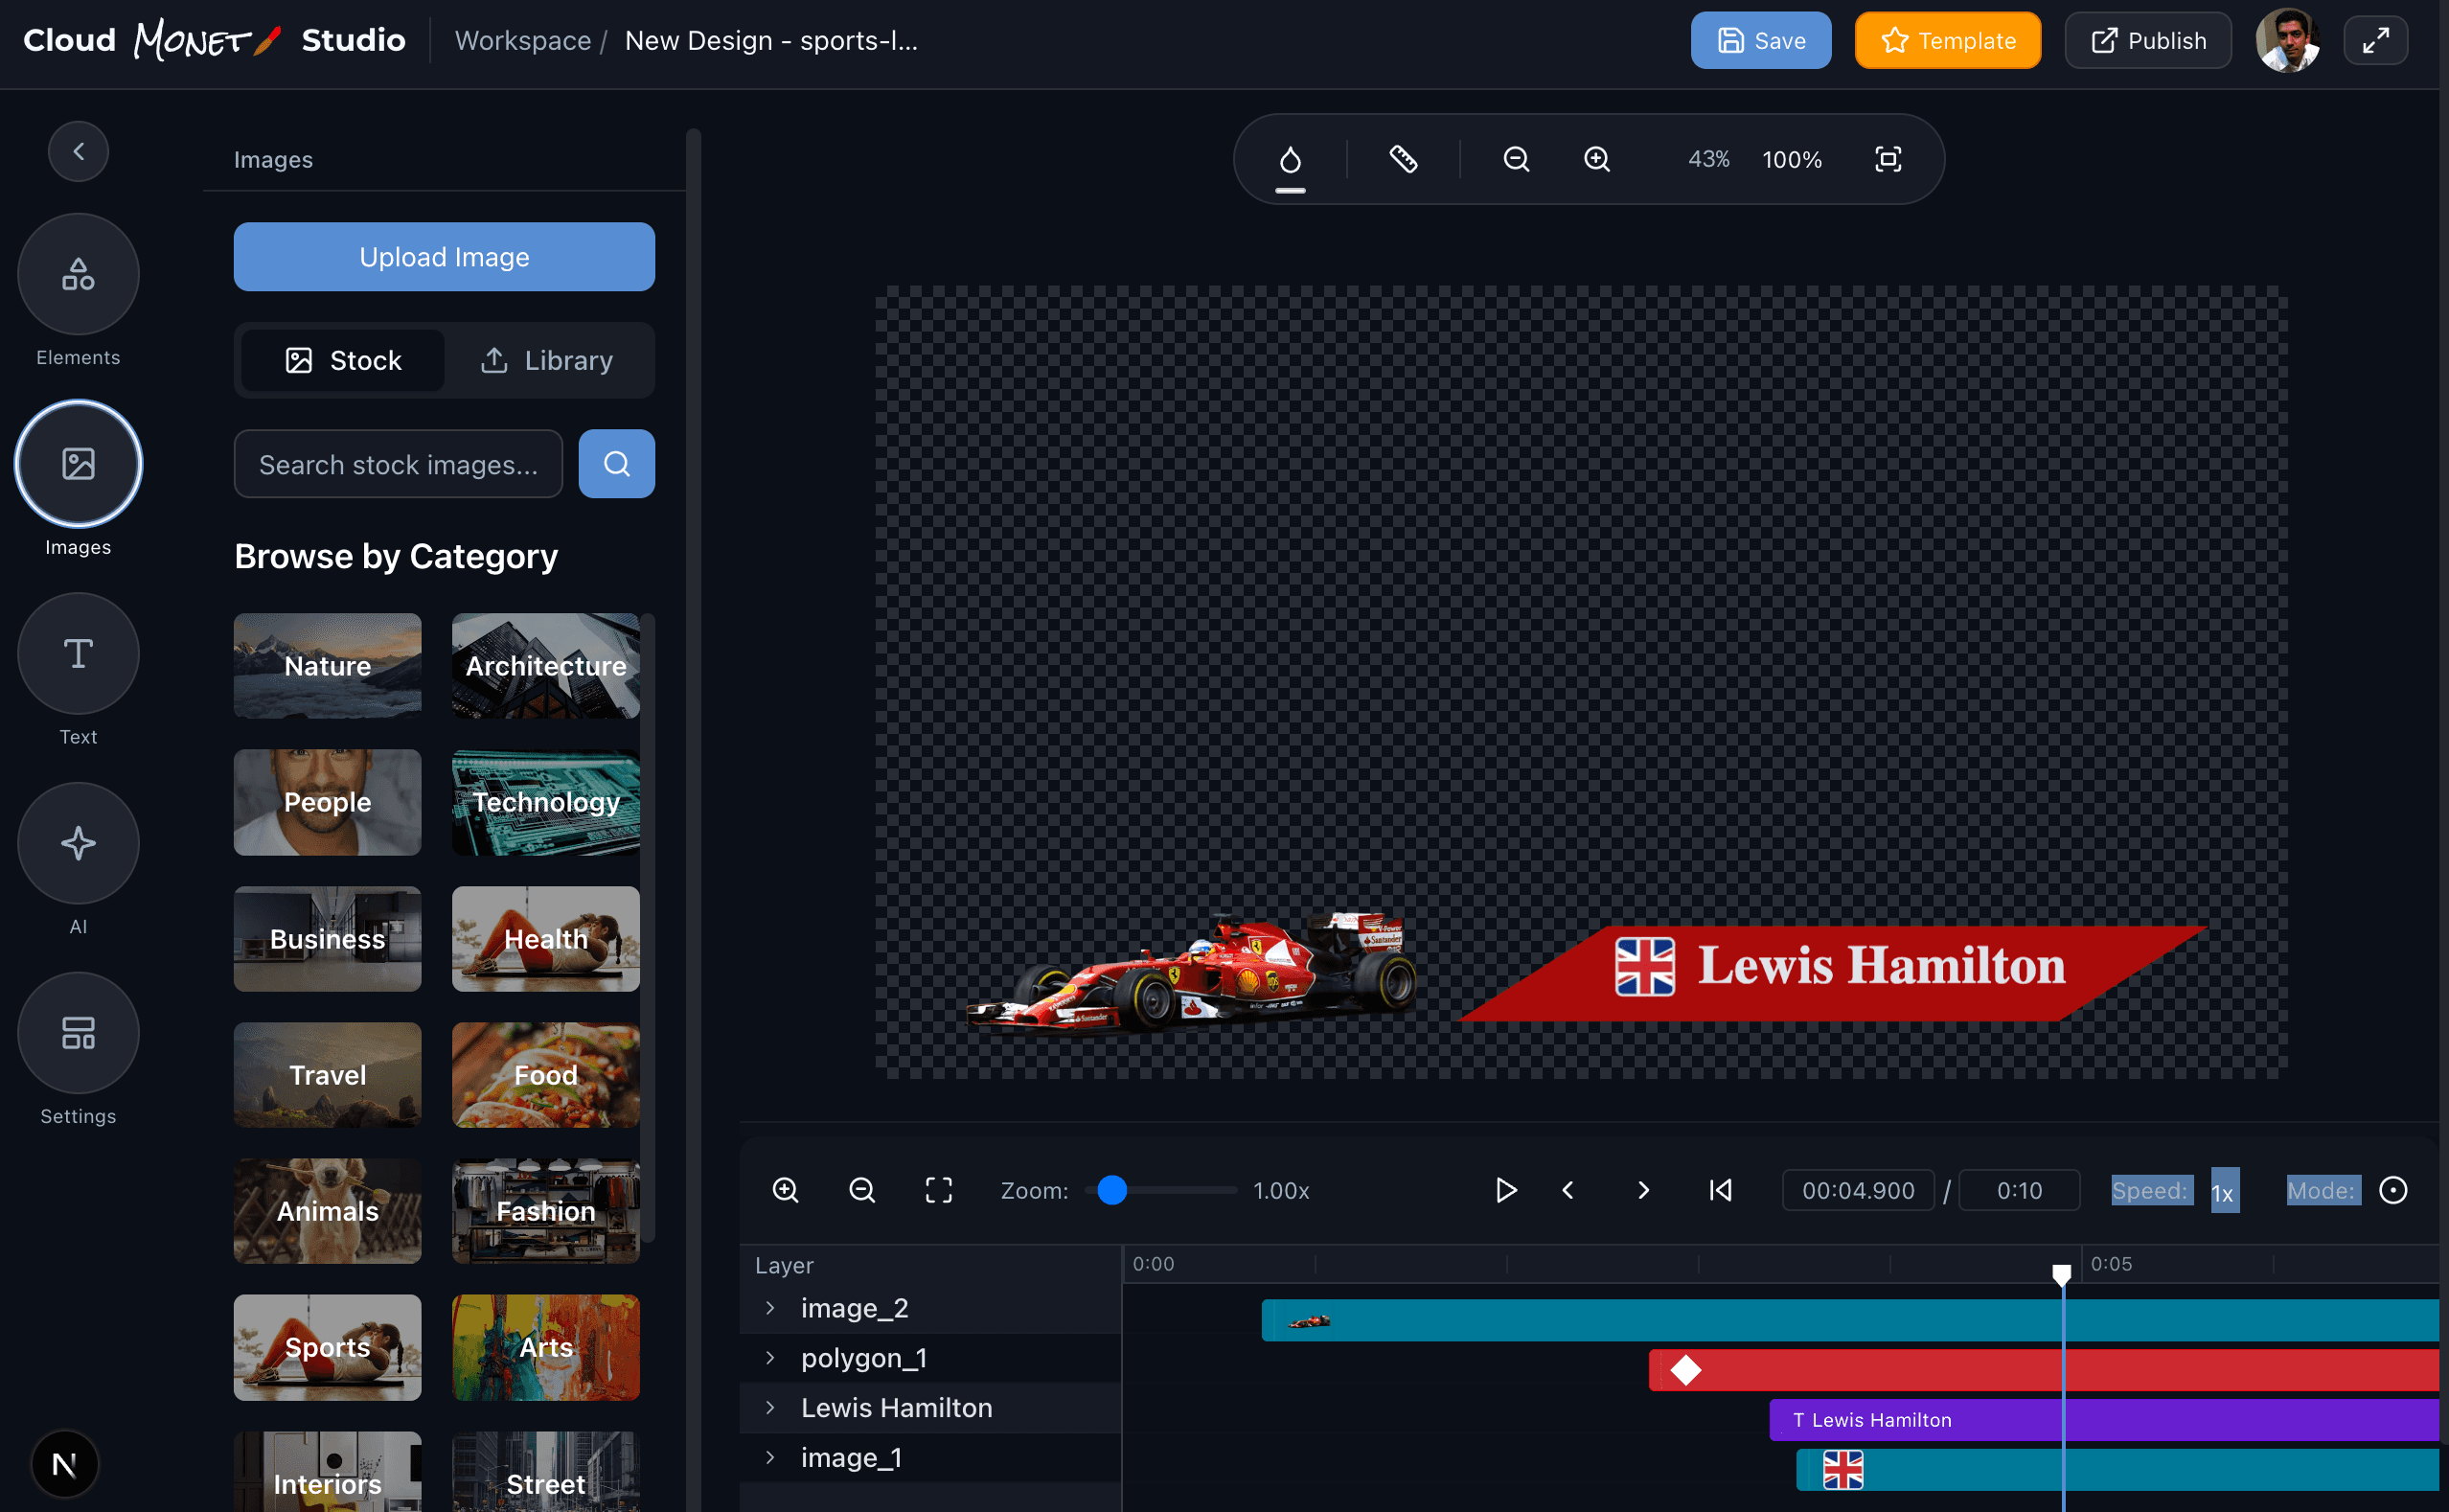Select the image_2 timeline clip
The image size is (2449, 1512).
[1850, 1320]
